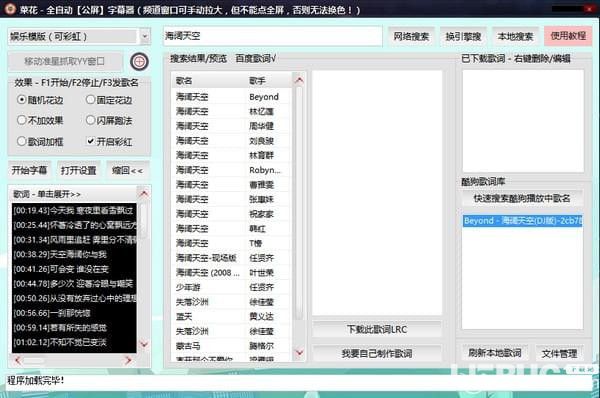The height and width of the screenshot is (398, 600).
Task: Click the 换引擎搜 button
Action: pos(463,36)
